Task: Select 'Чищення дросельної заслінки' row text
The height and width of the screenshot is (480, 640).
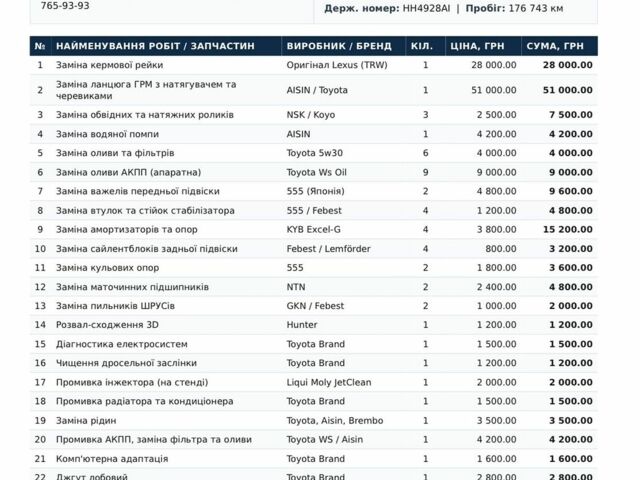Action: (126, 363)
